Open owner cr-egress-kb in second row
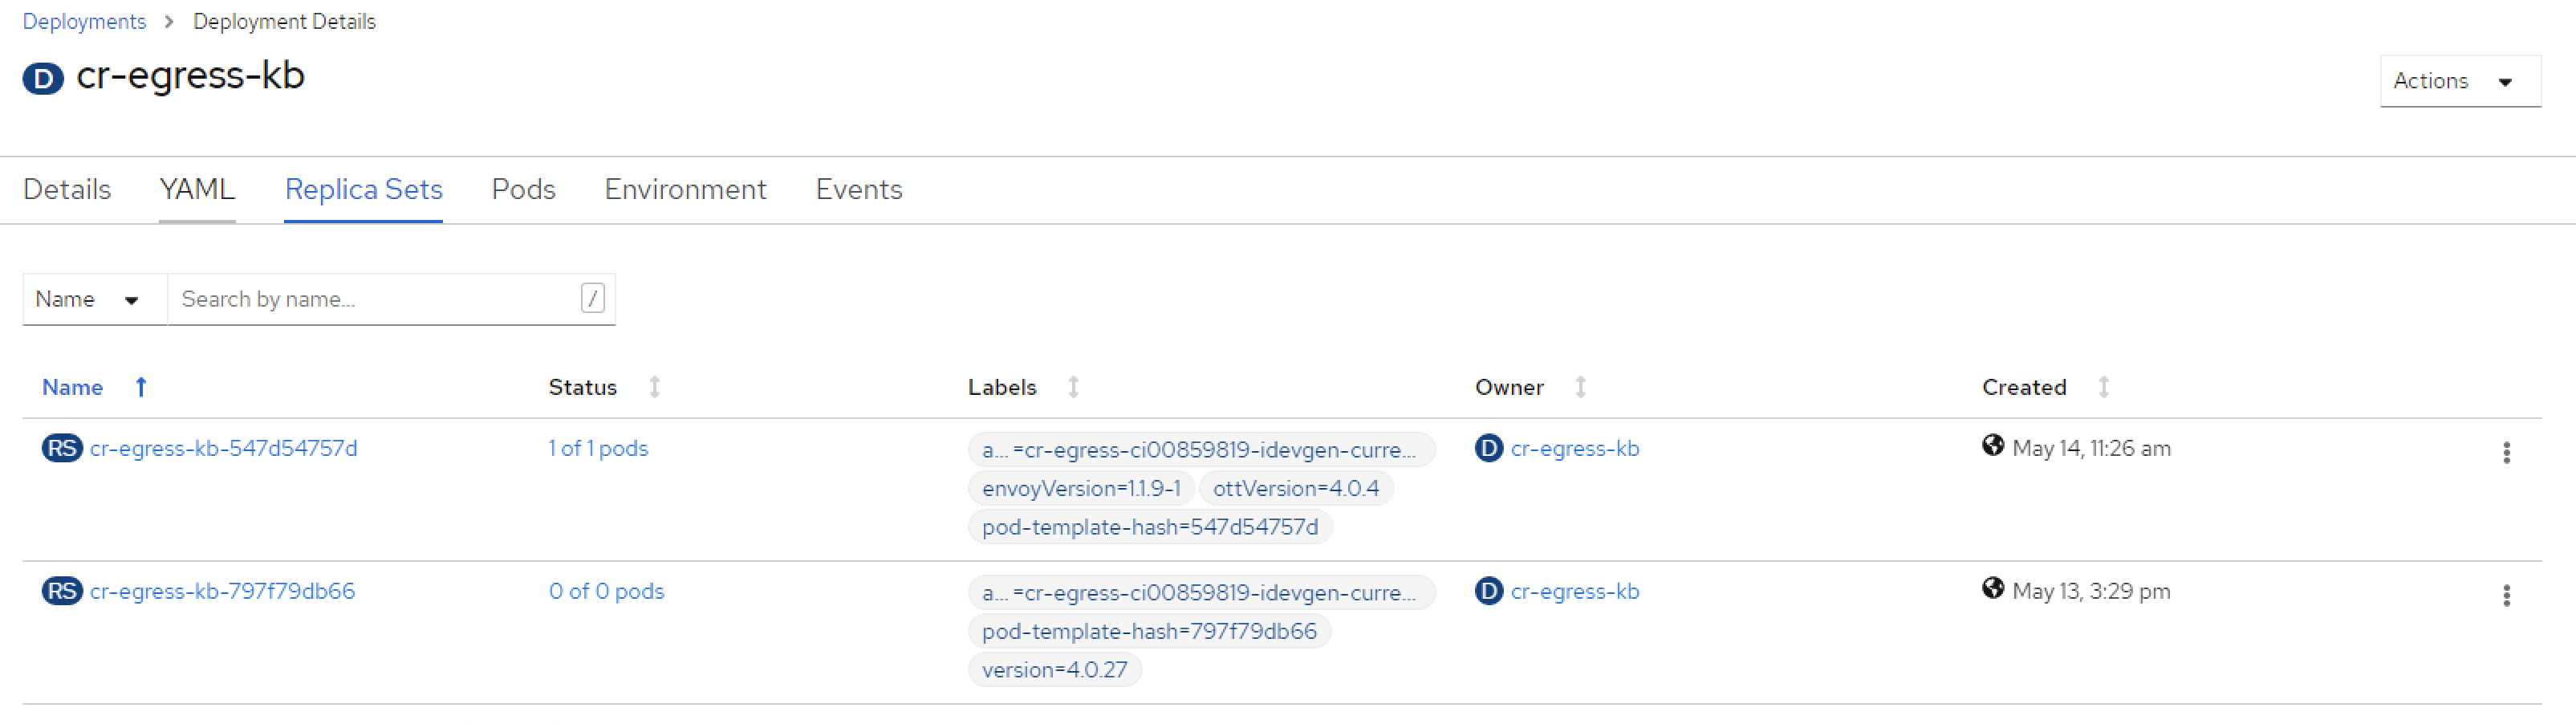This screenshot has width=2576, height=724. click(x=1574, y=591)
